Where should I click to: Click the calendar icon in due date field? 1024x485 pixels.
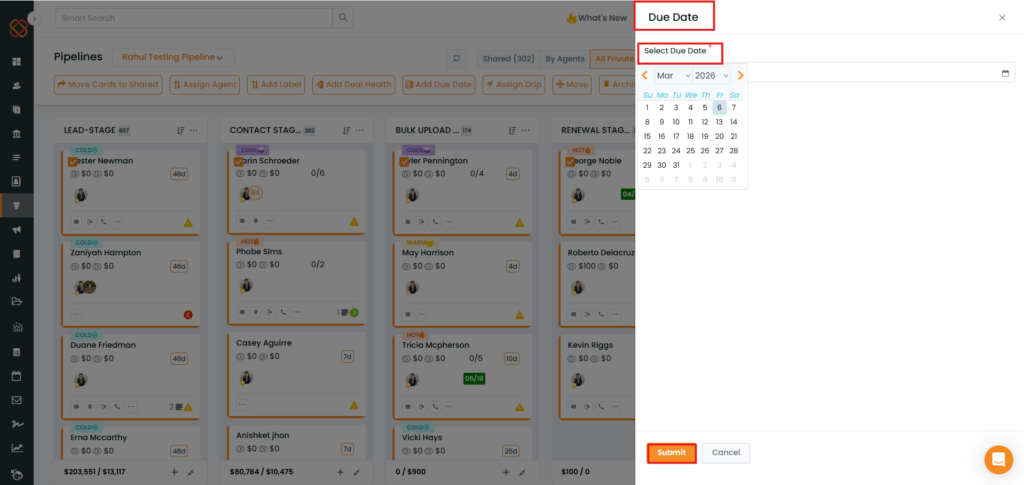[x=1005, y=74]
